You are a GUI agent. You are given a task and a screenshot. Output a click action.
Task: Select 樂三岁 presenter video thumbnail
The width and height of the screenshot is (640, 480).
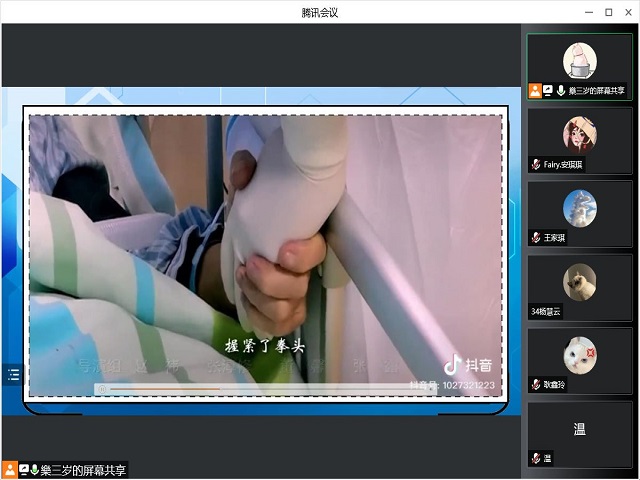point(580,60)
